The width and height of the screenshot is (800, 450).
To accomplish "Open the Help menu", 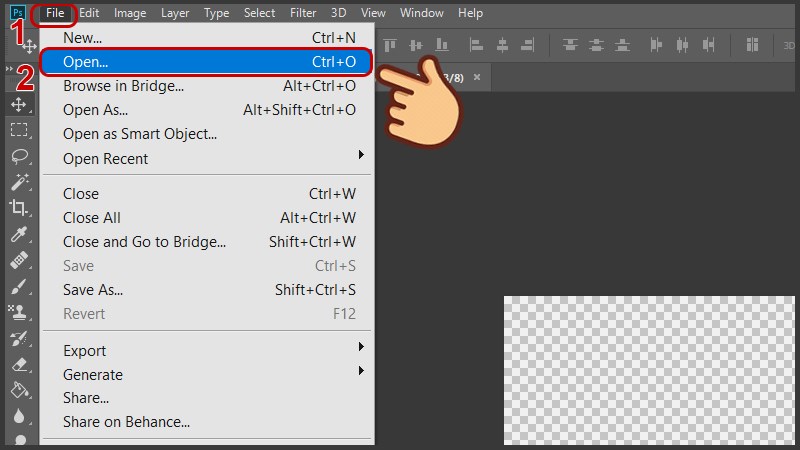I will (x=470, y=13).
